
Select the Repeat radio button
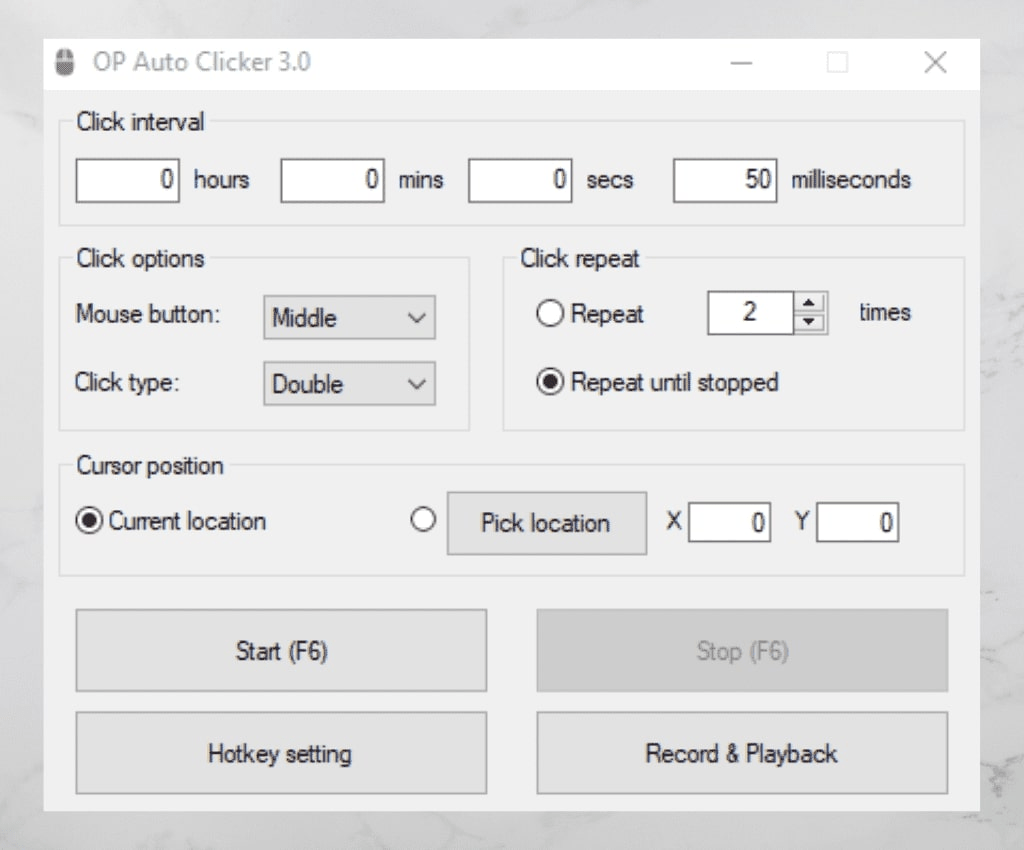[549, 313]
